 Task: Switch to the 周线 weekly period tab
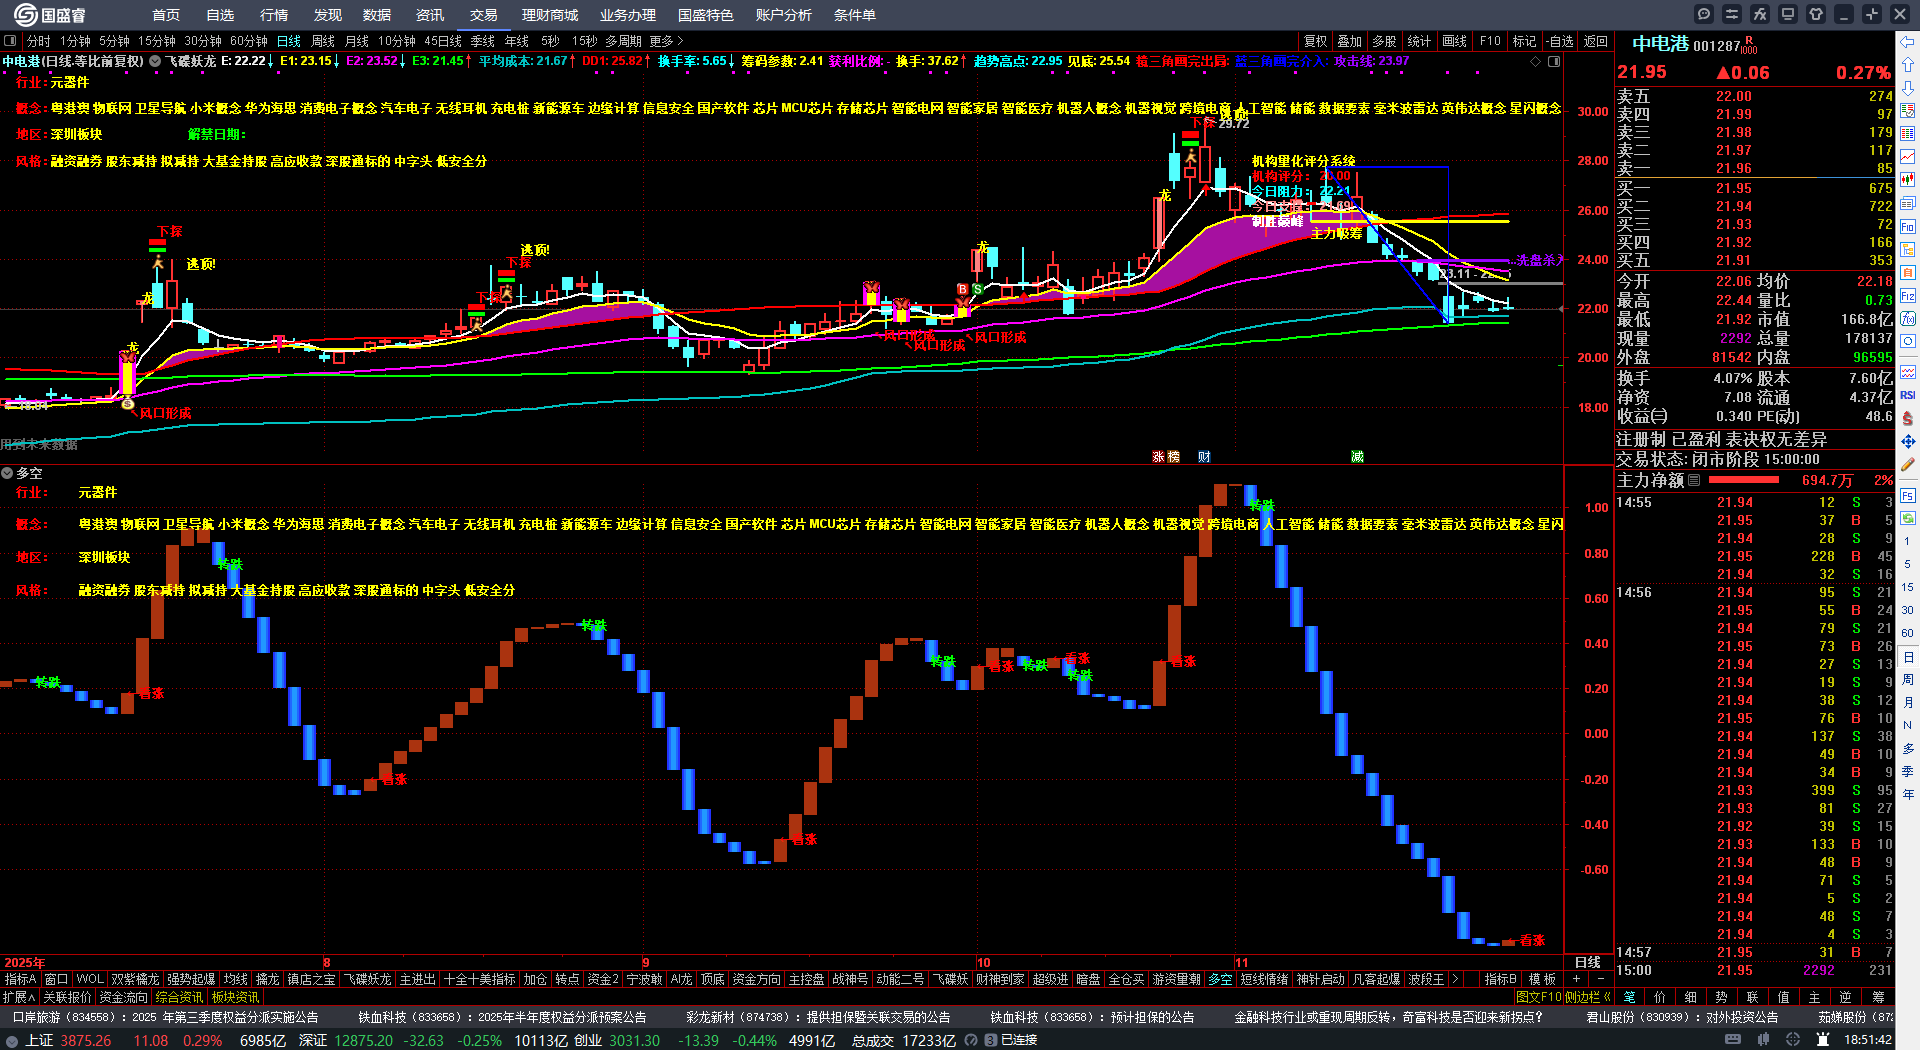(x=323, y=41)
